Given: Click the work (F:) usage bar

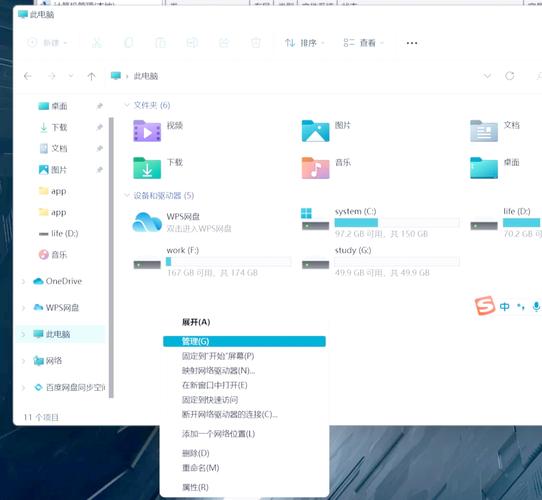Looking at the screenshot, I should pos(228,262).
